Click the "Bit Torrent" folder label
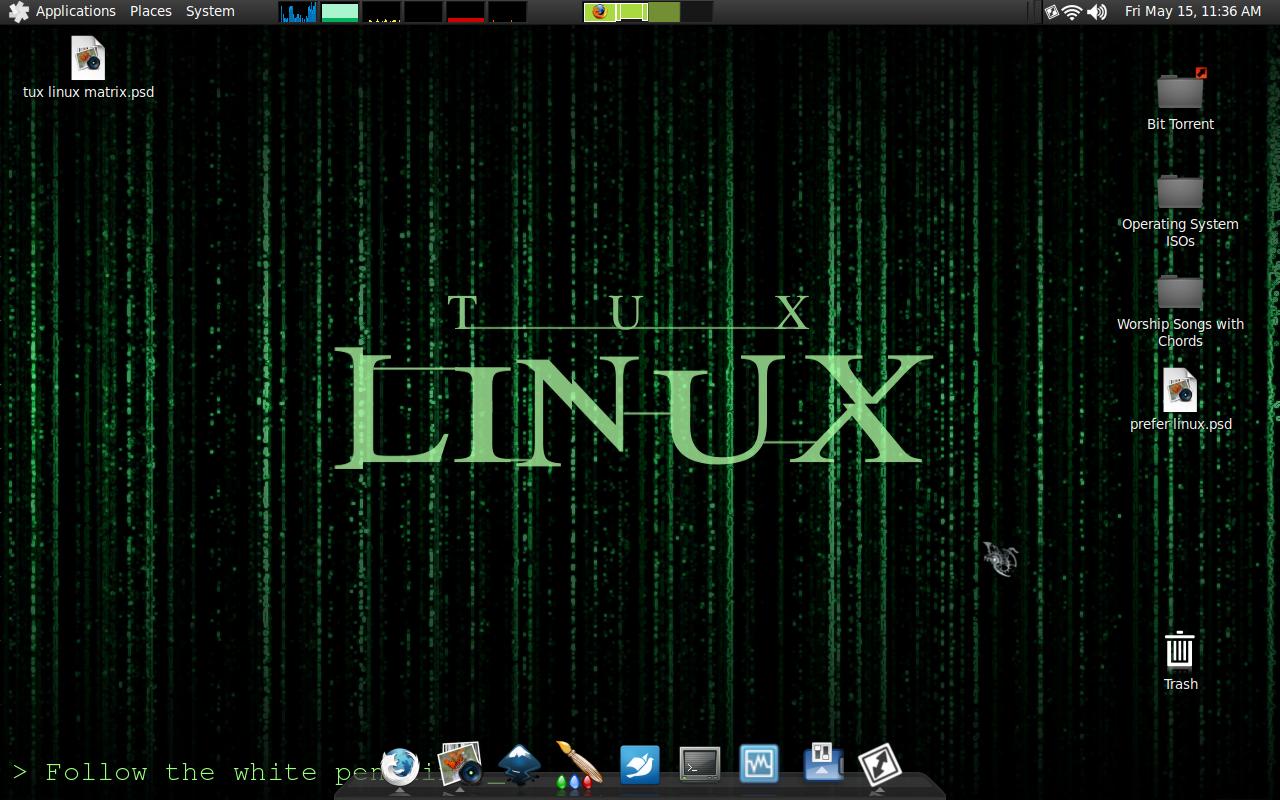Image resolution: width=1280 pixels, height=800 pixels. pyautogui.click(x=1180, y=124)
